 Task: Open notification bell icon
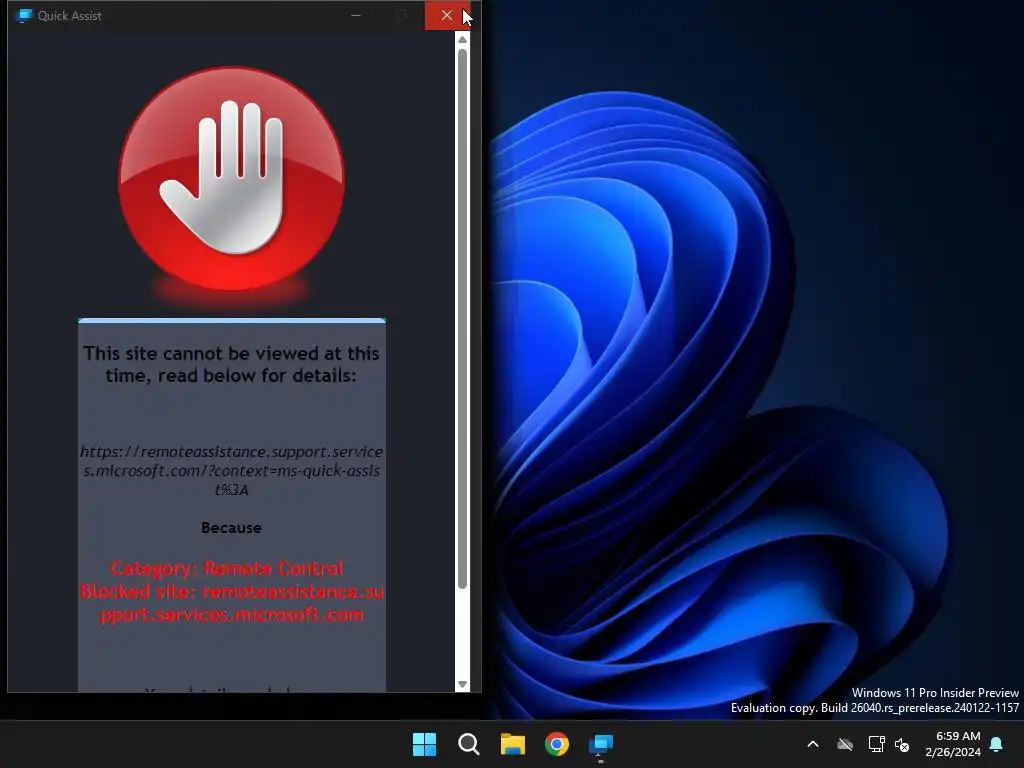pyautogui.click(x=997, y=744)
